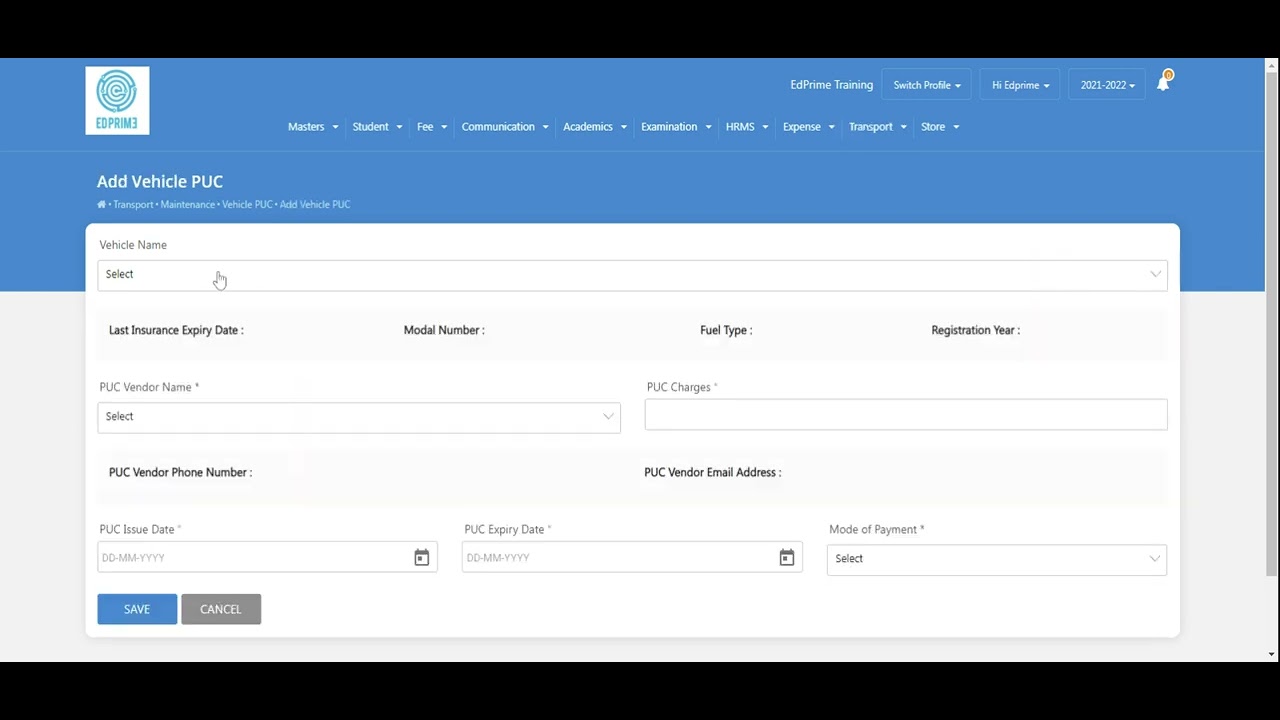Open the Expense menu
Viewport: 1280px width, 720px height.
coord(808,127)
